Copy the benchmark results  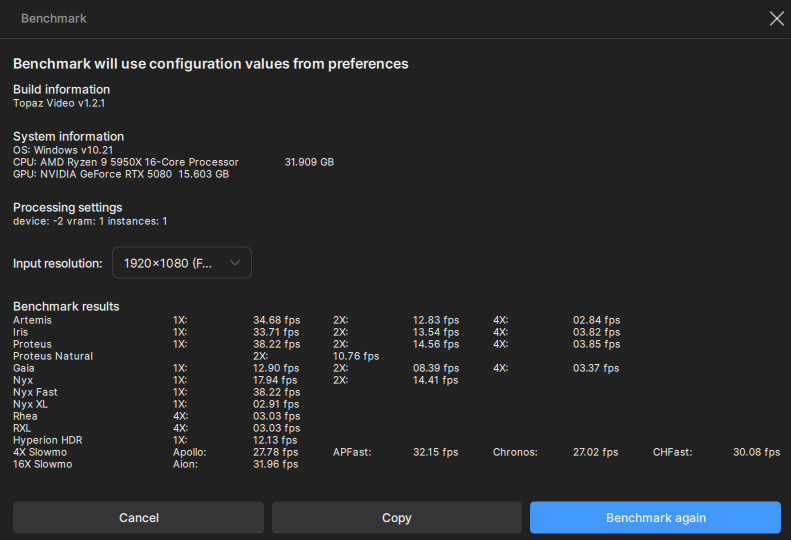tap(396, 517)
